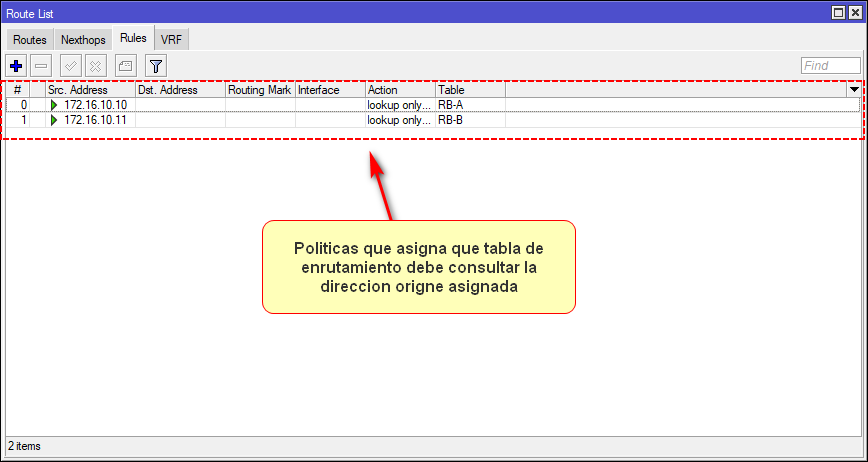Click the checkmark Enable rule icon
868x462 pixels.
pyautogui.click(x=71, y=66)
